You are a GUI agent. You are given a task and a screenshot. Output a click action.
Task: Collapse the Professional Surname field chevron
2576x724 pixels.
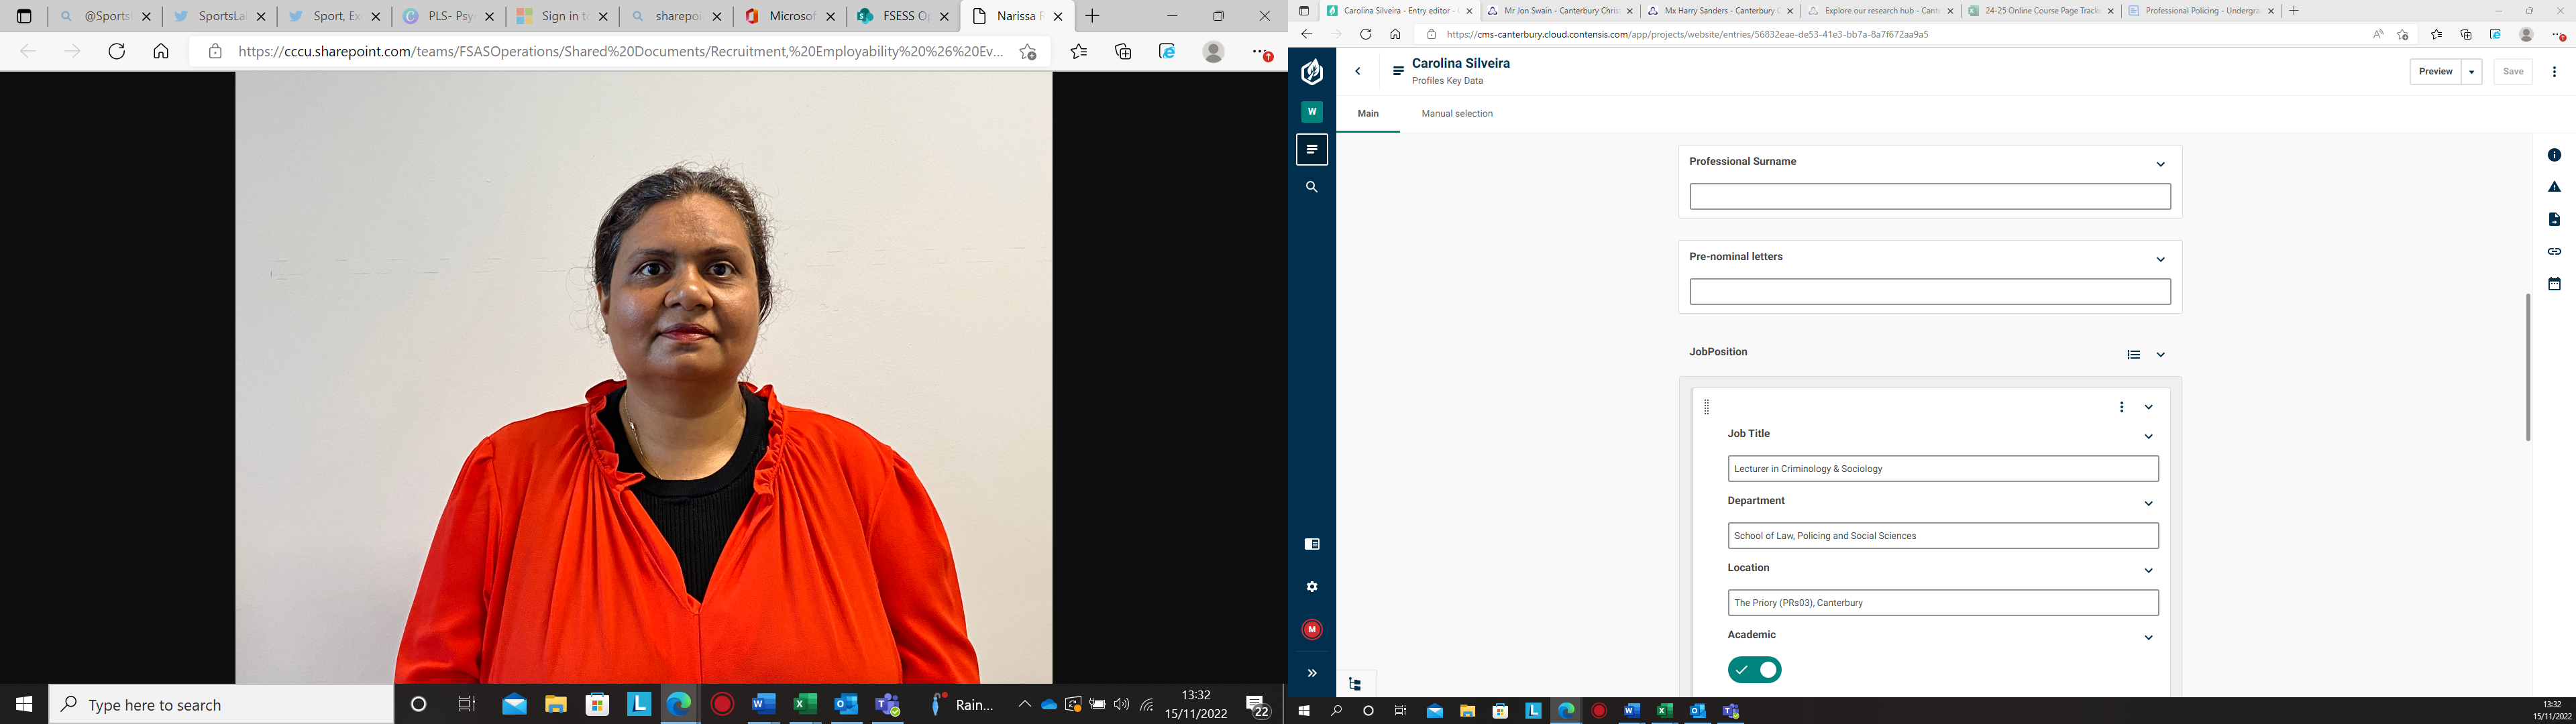[2160, 164]
